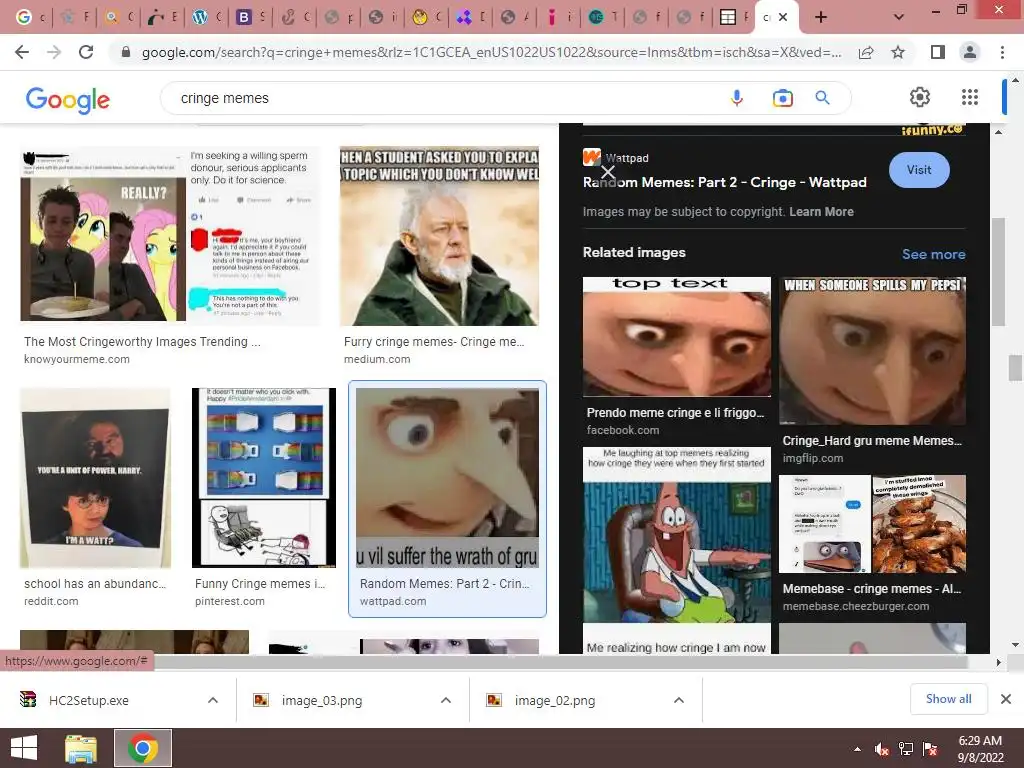Click the Google logo

(68, 99)
